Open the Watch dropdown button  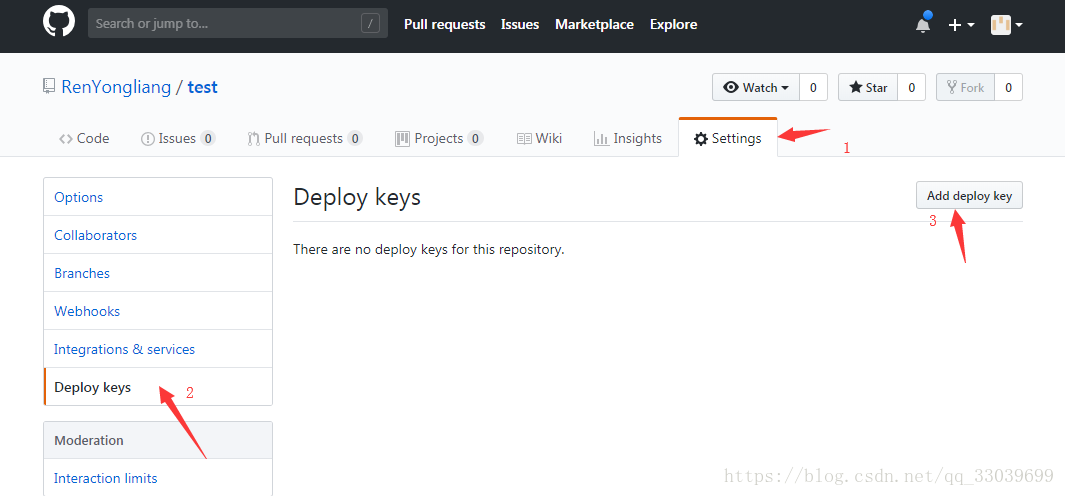pos(756,87)
